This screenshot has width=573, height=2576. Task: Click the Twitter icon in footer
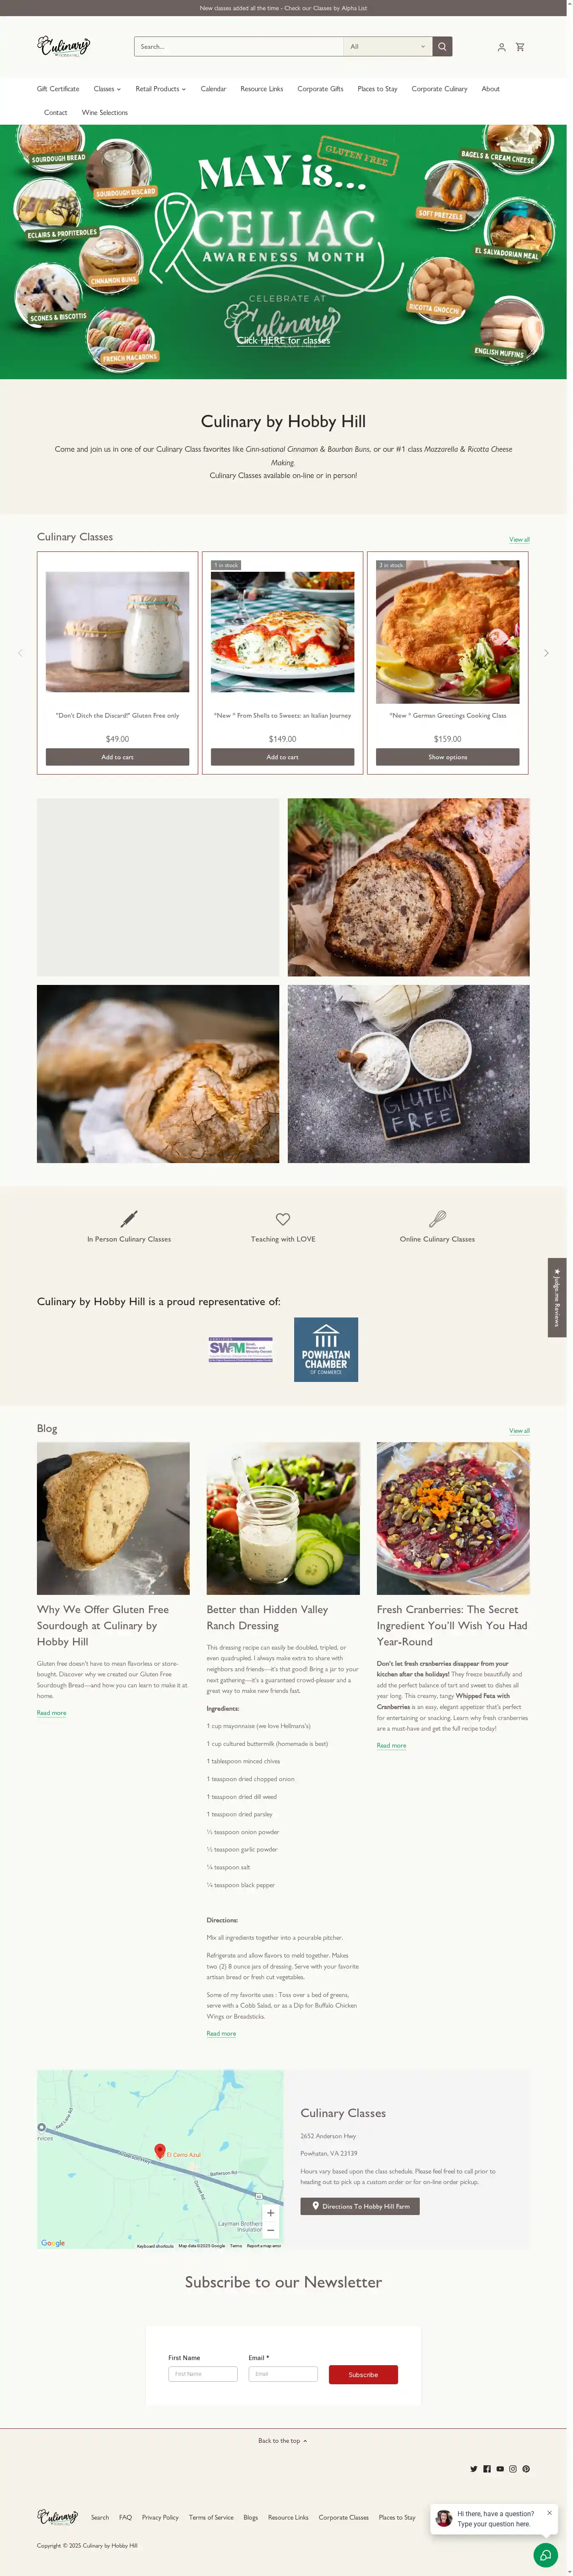tap(474, 2469)
